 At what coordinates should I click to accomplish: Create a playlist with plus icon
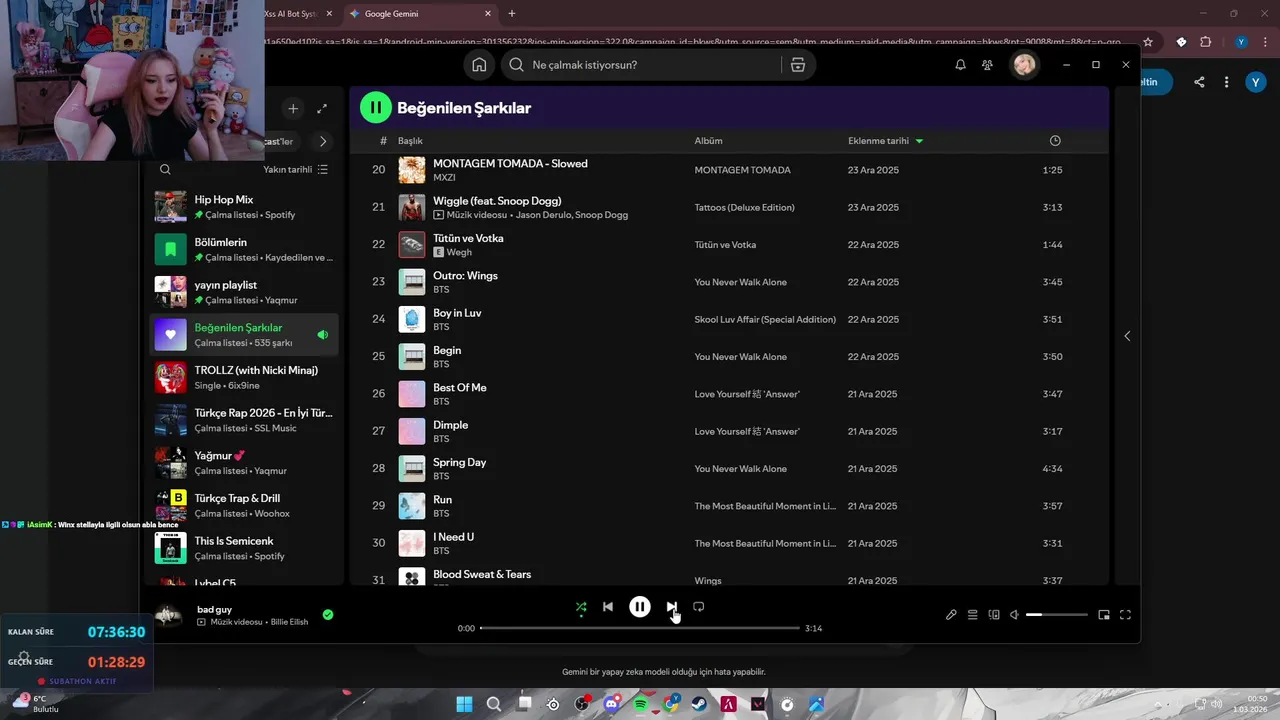pos(293,108)
